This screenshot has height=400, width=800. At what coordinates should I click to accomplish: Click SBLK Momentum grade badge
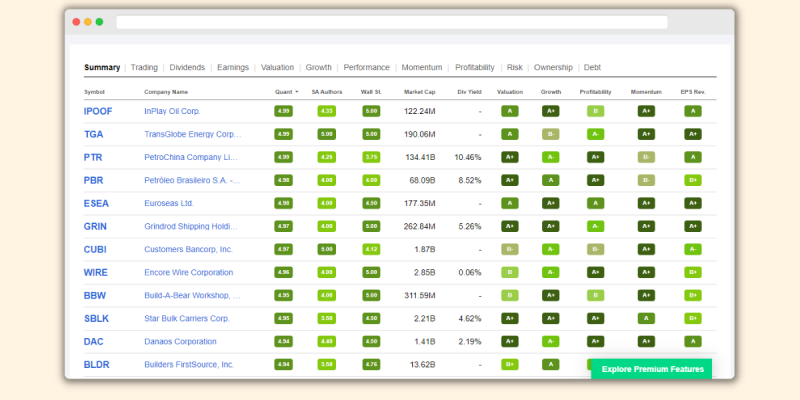click(646, 318)
